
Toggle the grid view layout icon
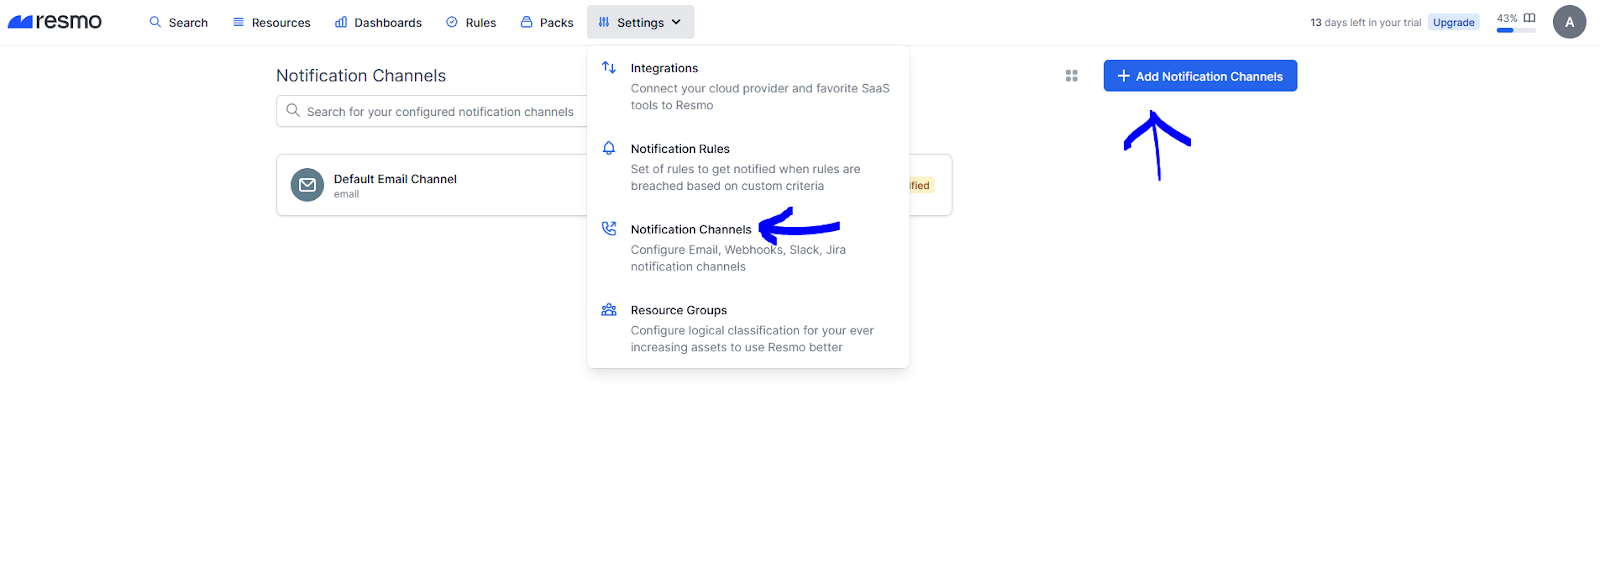tap(1072, 76)
